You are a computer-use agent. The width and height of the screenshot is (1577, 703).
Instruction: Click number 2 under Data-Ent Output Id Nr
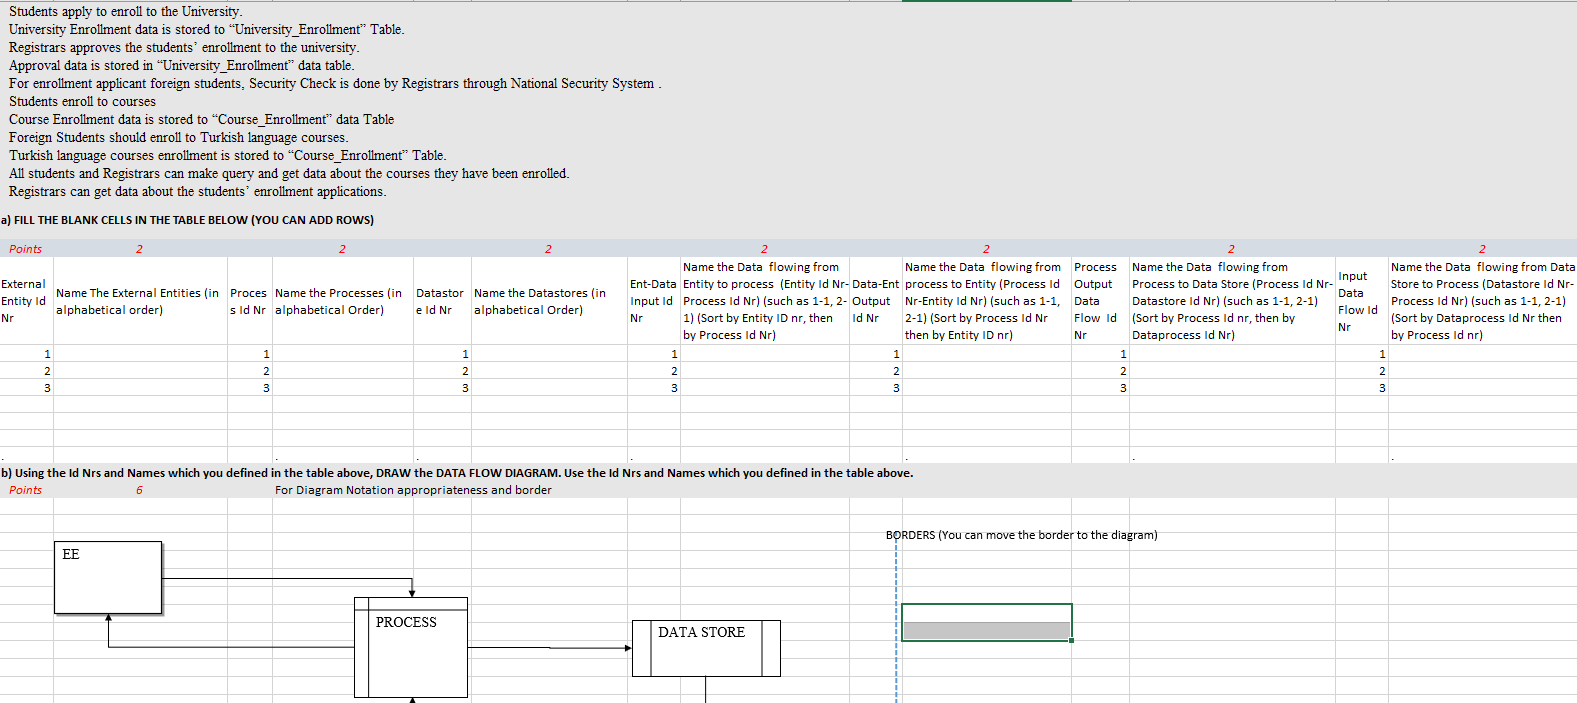tap(896, 371)
